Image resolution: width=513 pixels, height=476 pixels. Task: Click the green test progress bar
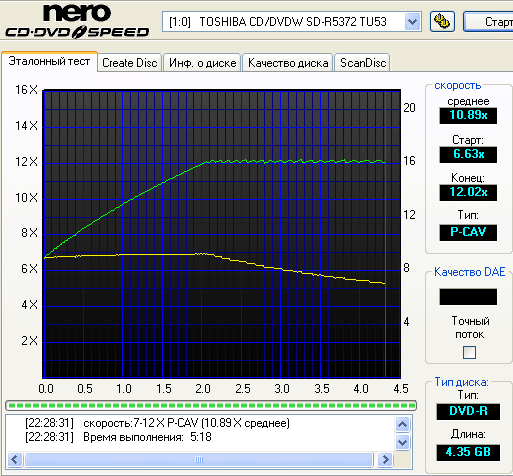coord(211,406)
